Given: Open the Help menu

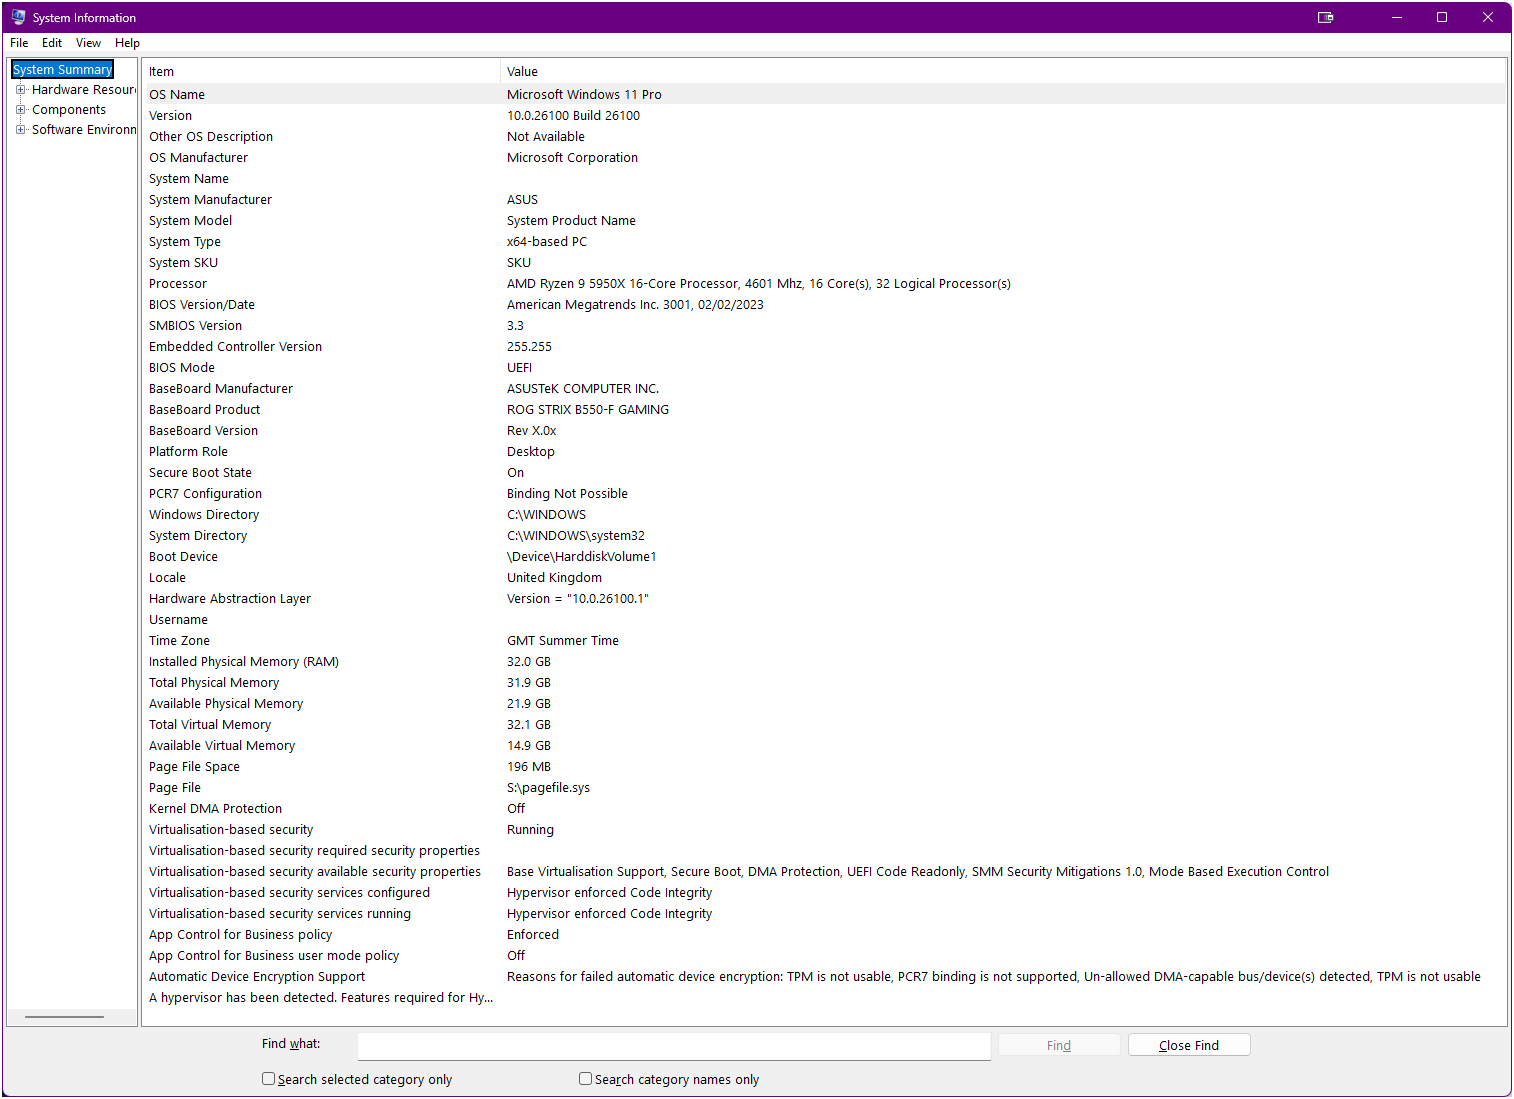Looking at the screenshot, I should click(127, 43).
